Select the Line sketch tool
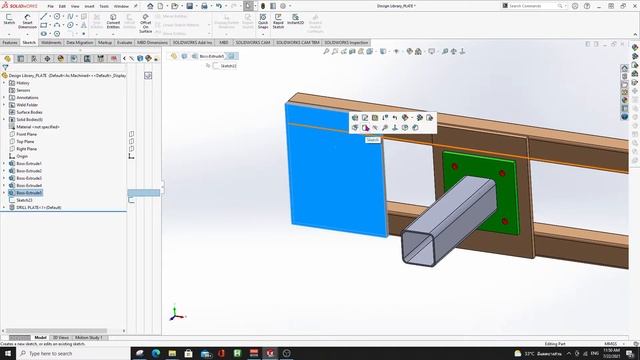 point(44,16)
